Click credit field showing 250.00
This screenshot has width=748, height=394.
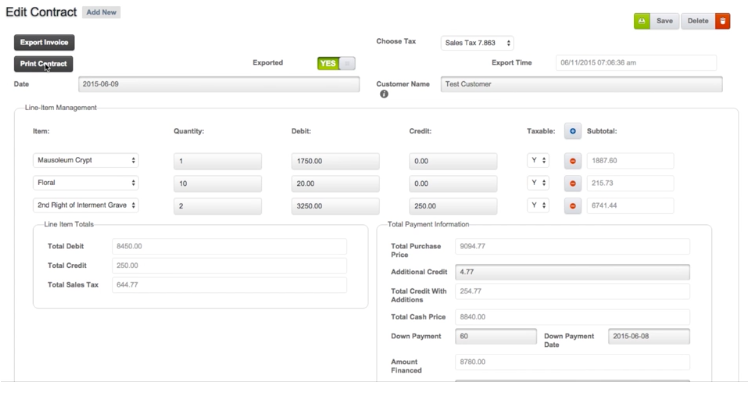tap(453, 206)
